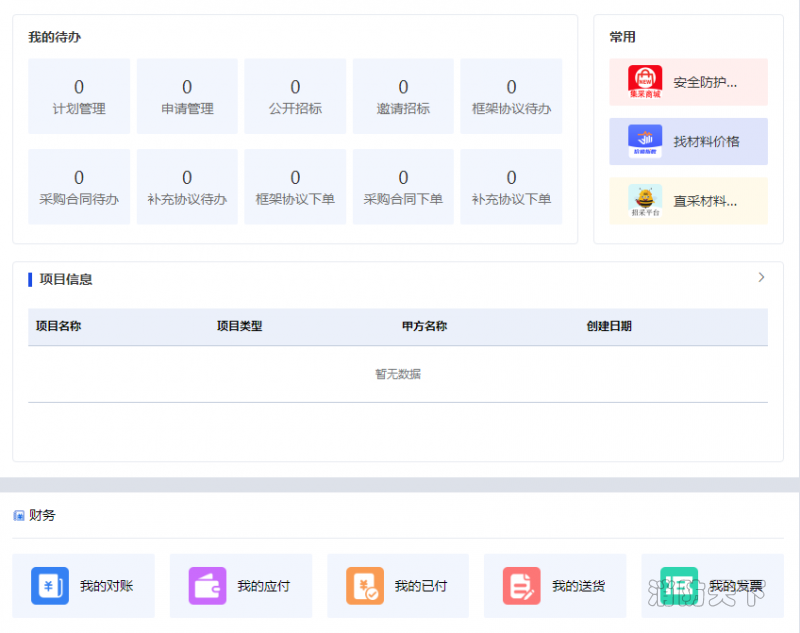Image resolution: width=800 pixels, height=633 pixels.
Task: Select the 公开招标 todo card
Action: click(x=295, y=96)
